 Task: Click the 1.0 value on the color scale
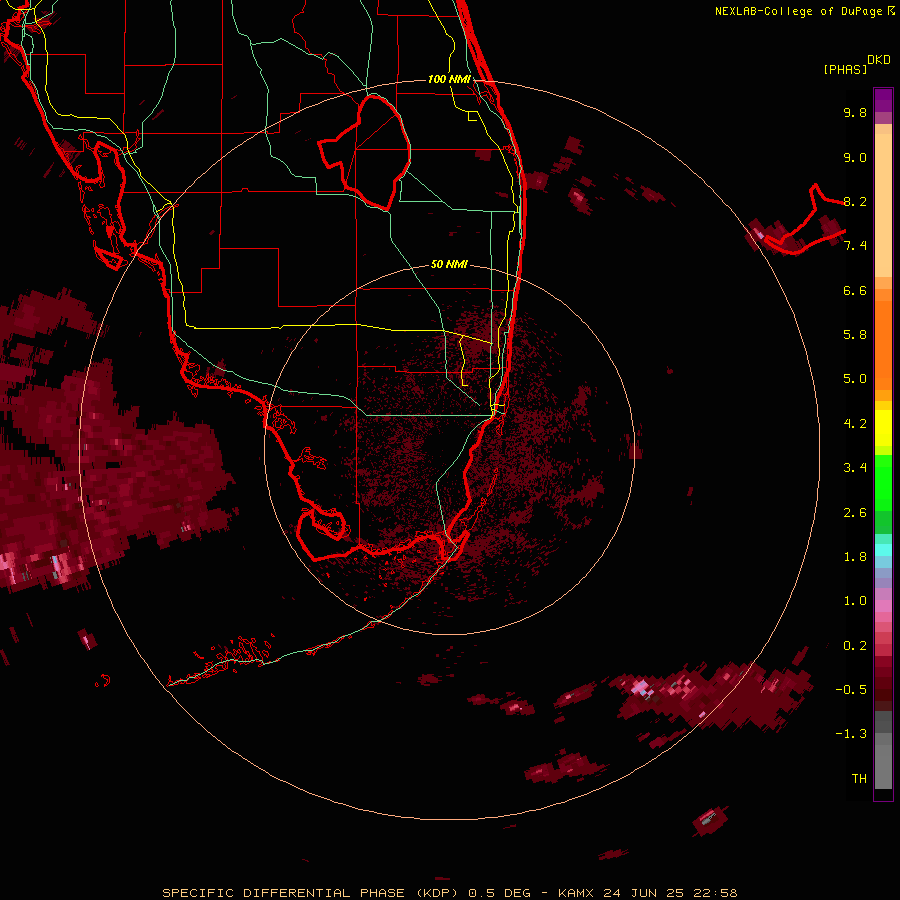pyautogui.click(x=855, y=601)
